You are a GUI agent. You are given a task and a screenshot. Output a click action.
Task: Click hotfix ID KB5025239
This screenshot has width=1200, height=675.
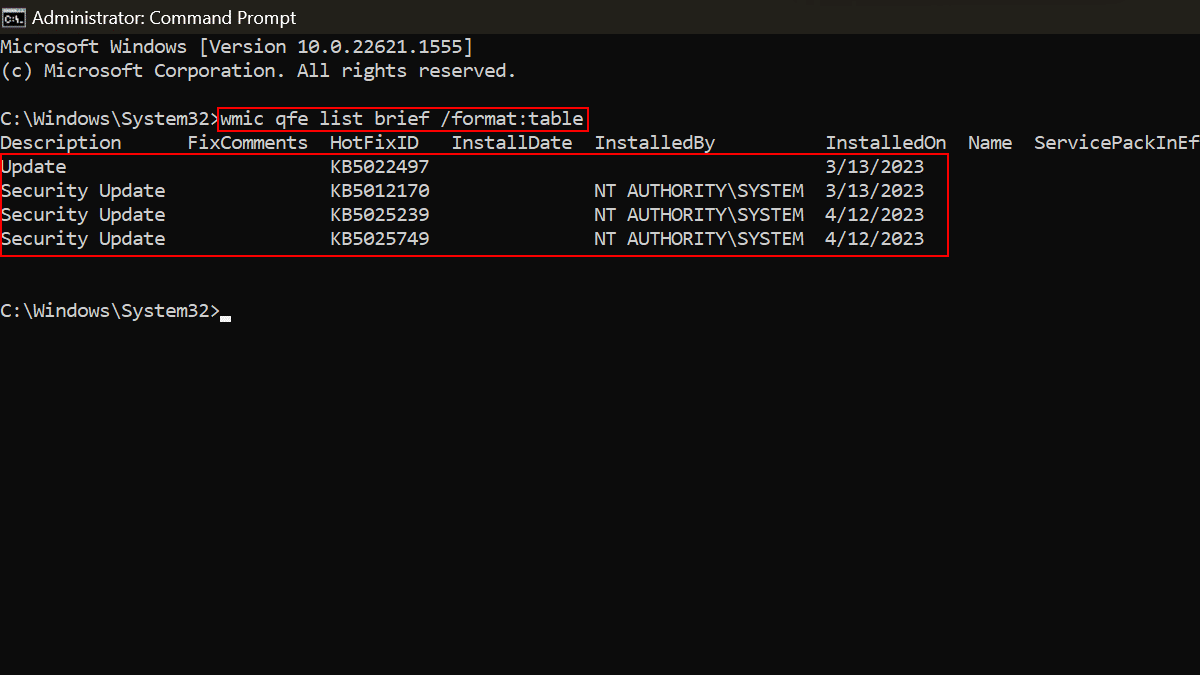coord(380,215)
